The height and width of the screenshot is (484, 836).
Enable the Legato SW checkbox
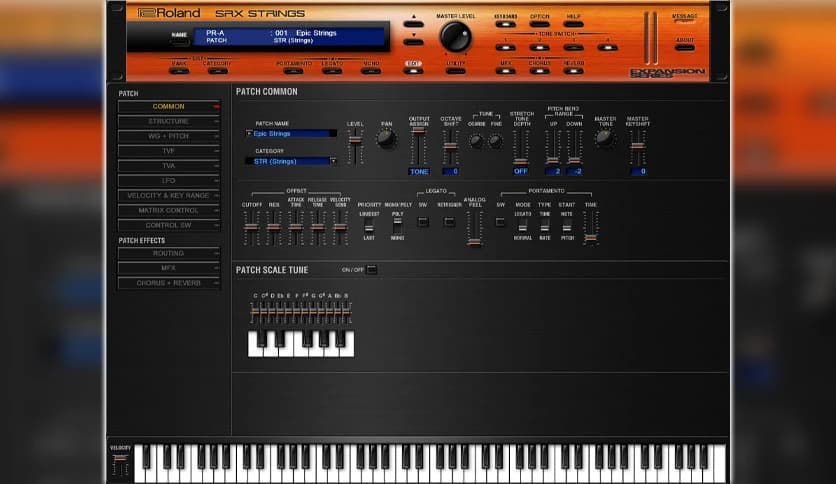(x=423, y=222)
